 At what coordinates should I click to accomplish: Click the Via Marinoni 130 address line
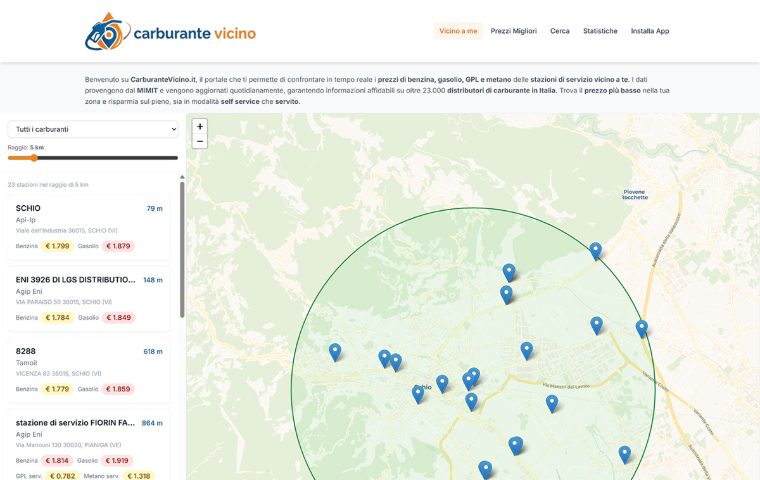coord(68,445)
